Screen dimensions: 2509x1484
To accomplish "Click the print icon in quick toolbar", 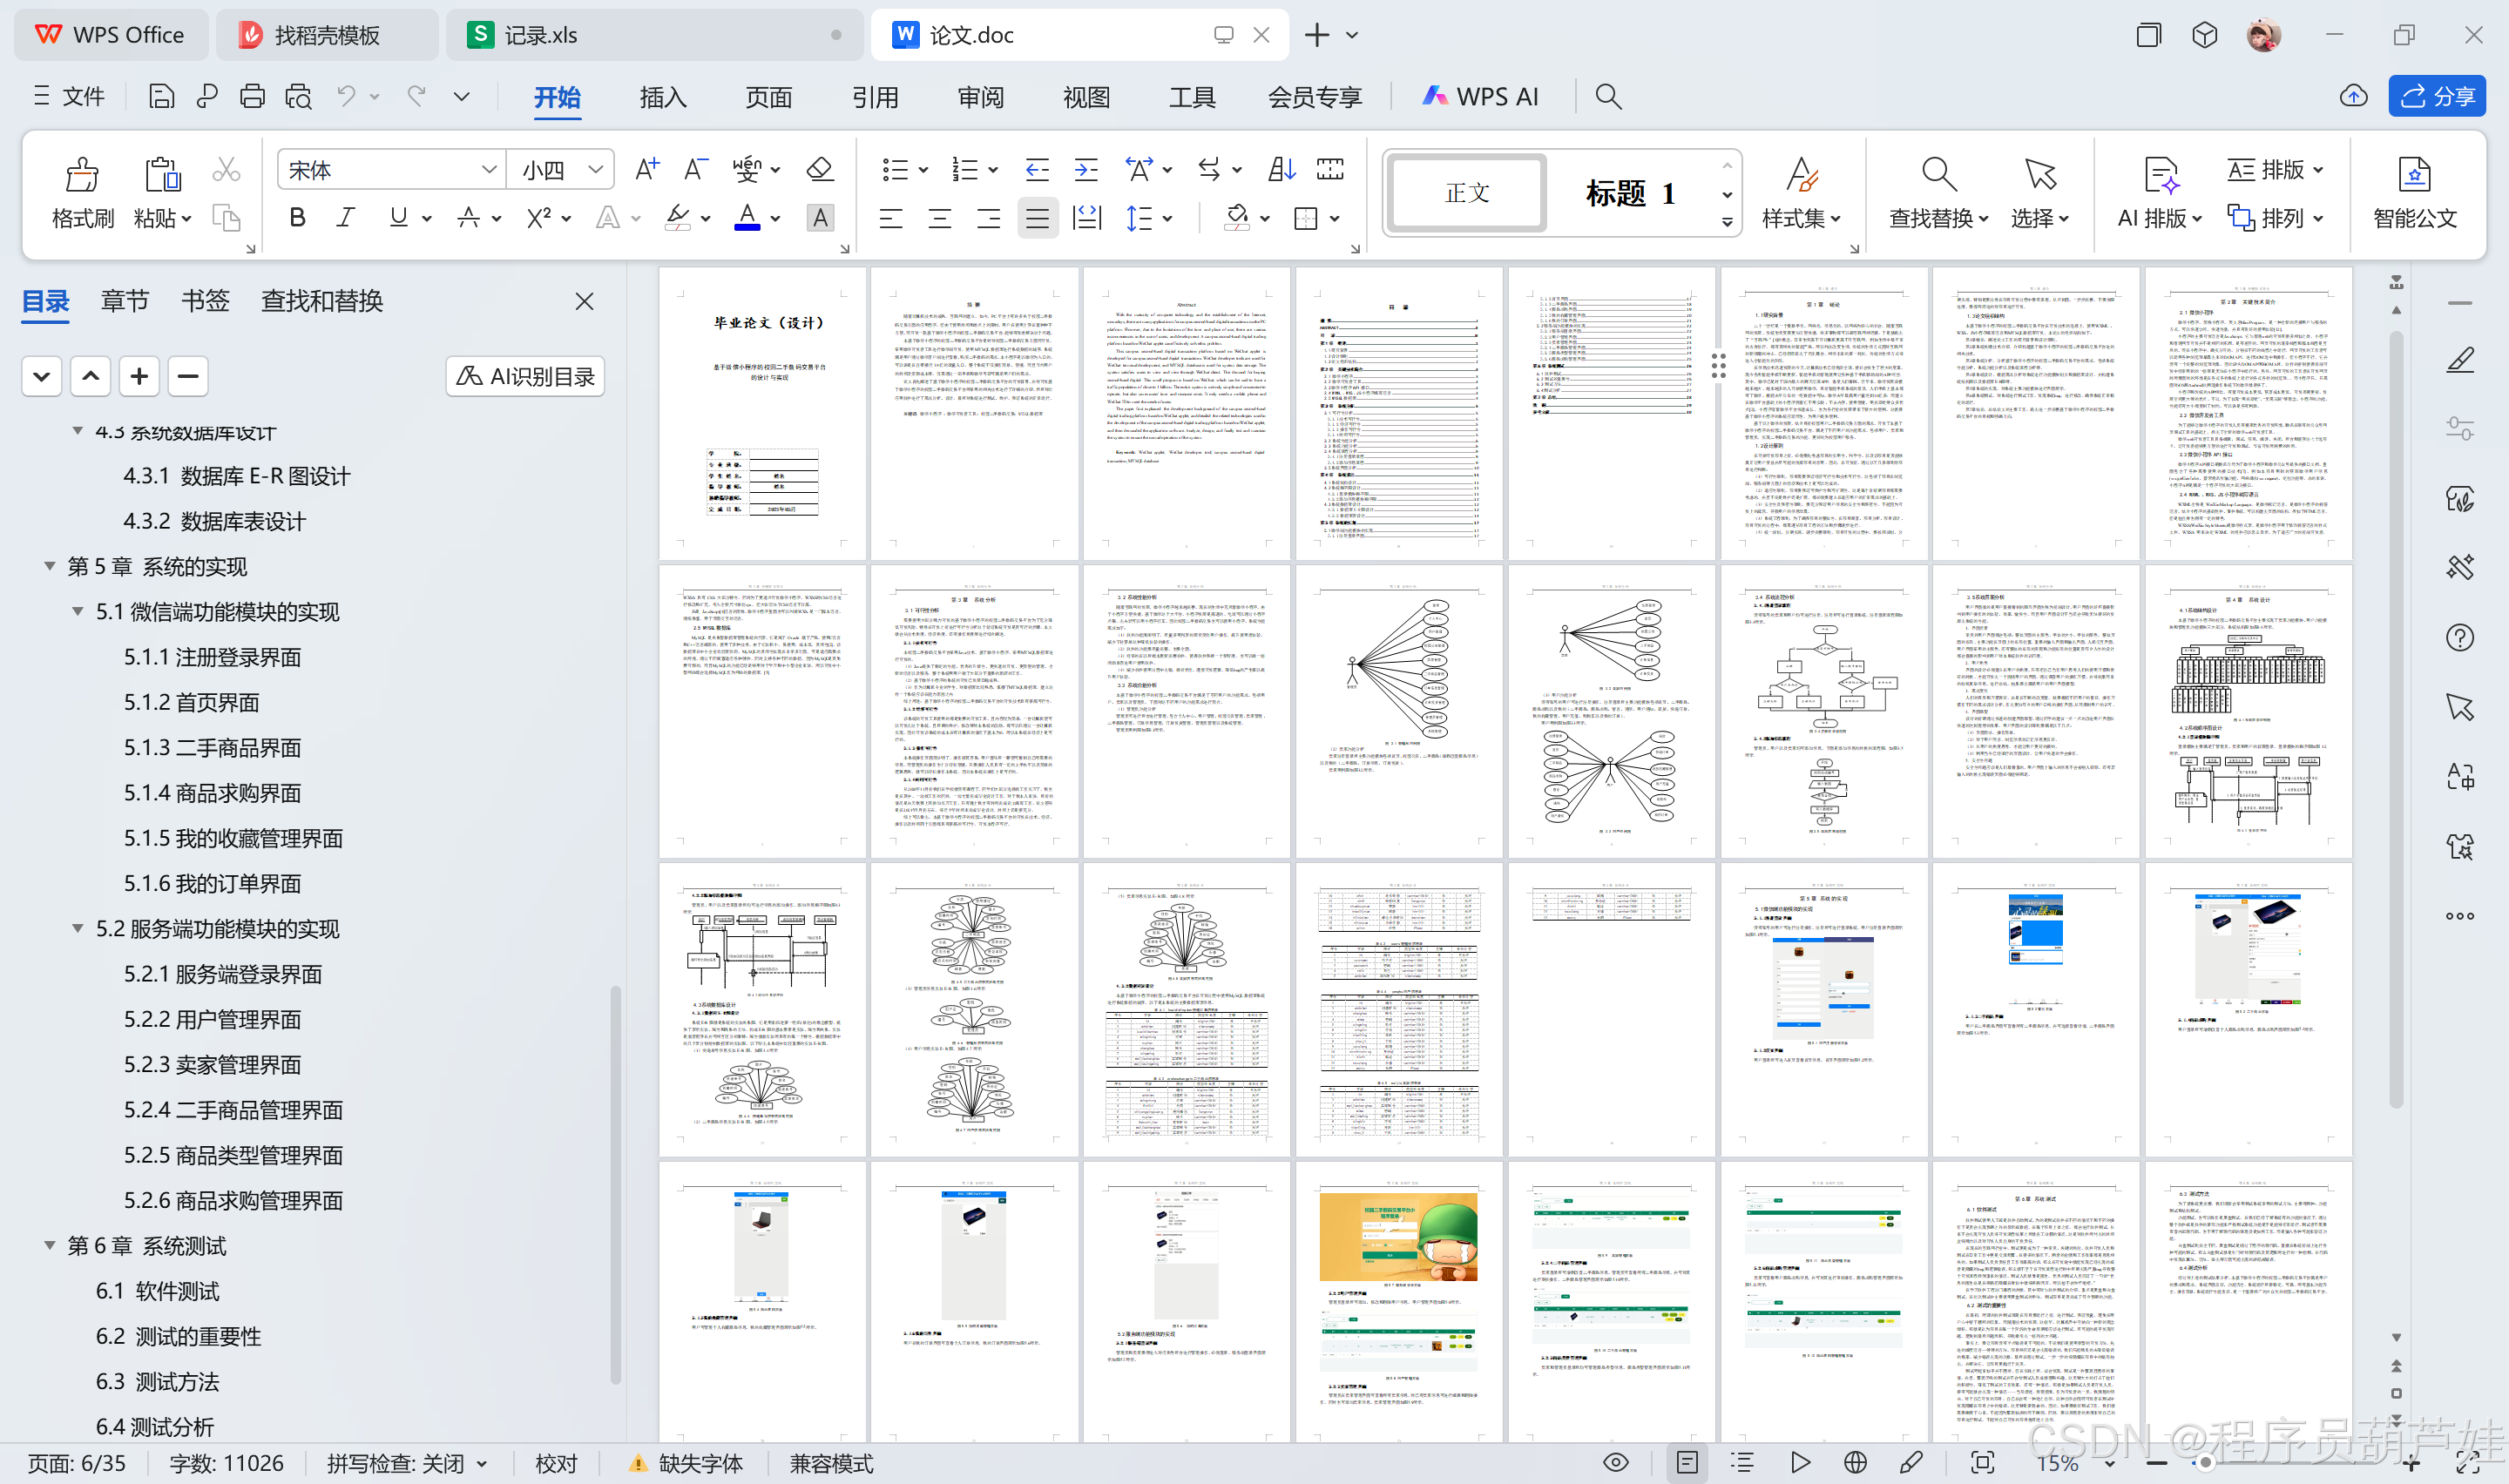I will click(252, 96).
